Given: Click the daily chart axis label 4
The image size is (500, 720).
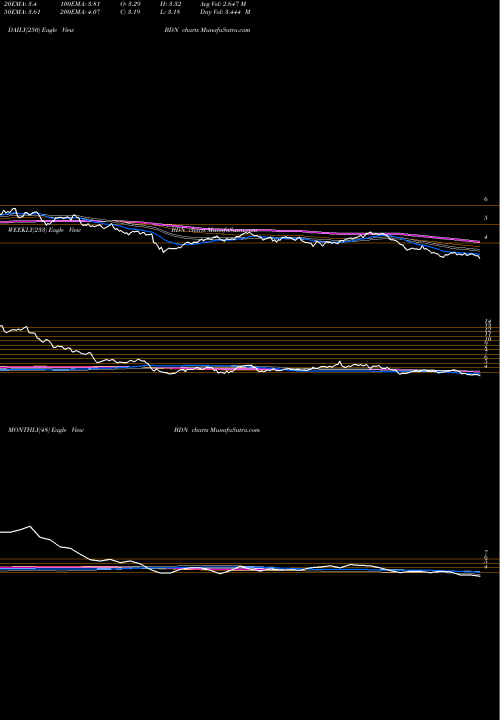Looking at the screenshot, I should [485, 237].
